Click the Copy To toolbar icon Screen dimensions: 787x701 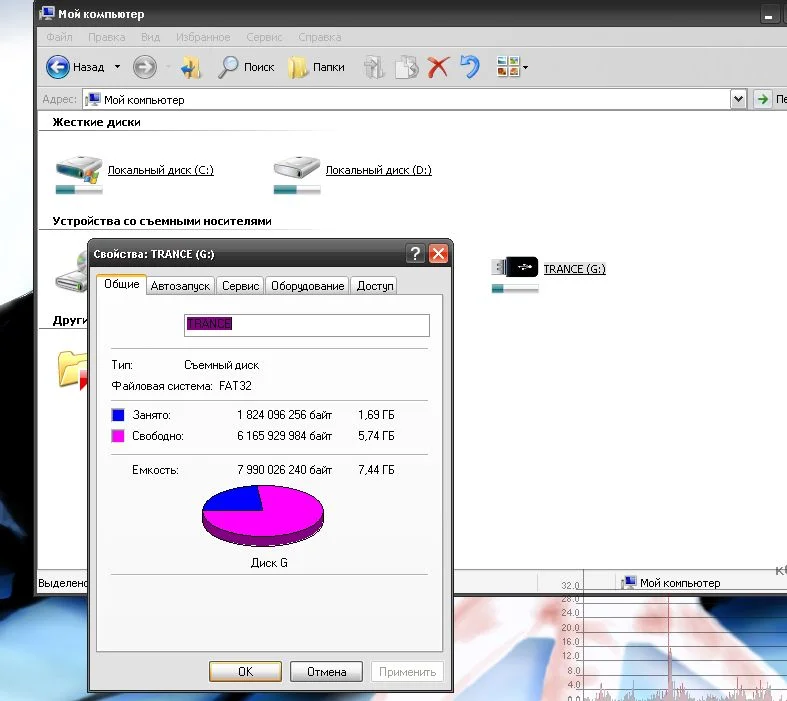point(407,67)
